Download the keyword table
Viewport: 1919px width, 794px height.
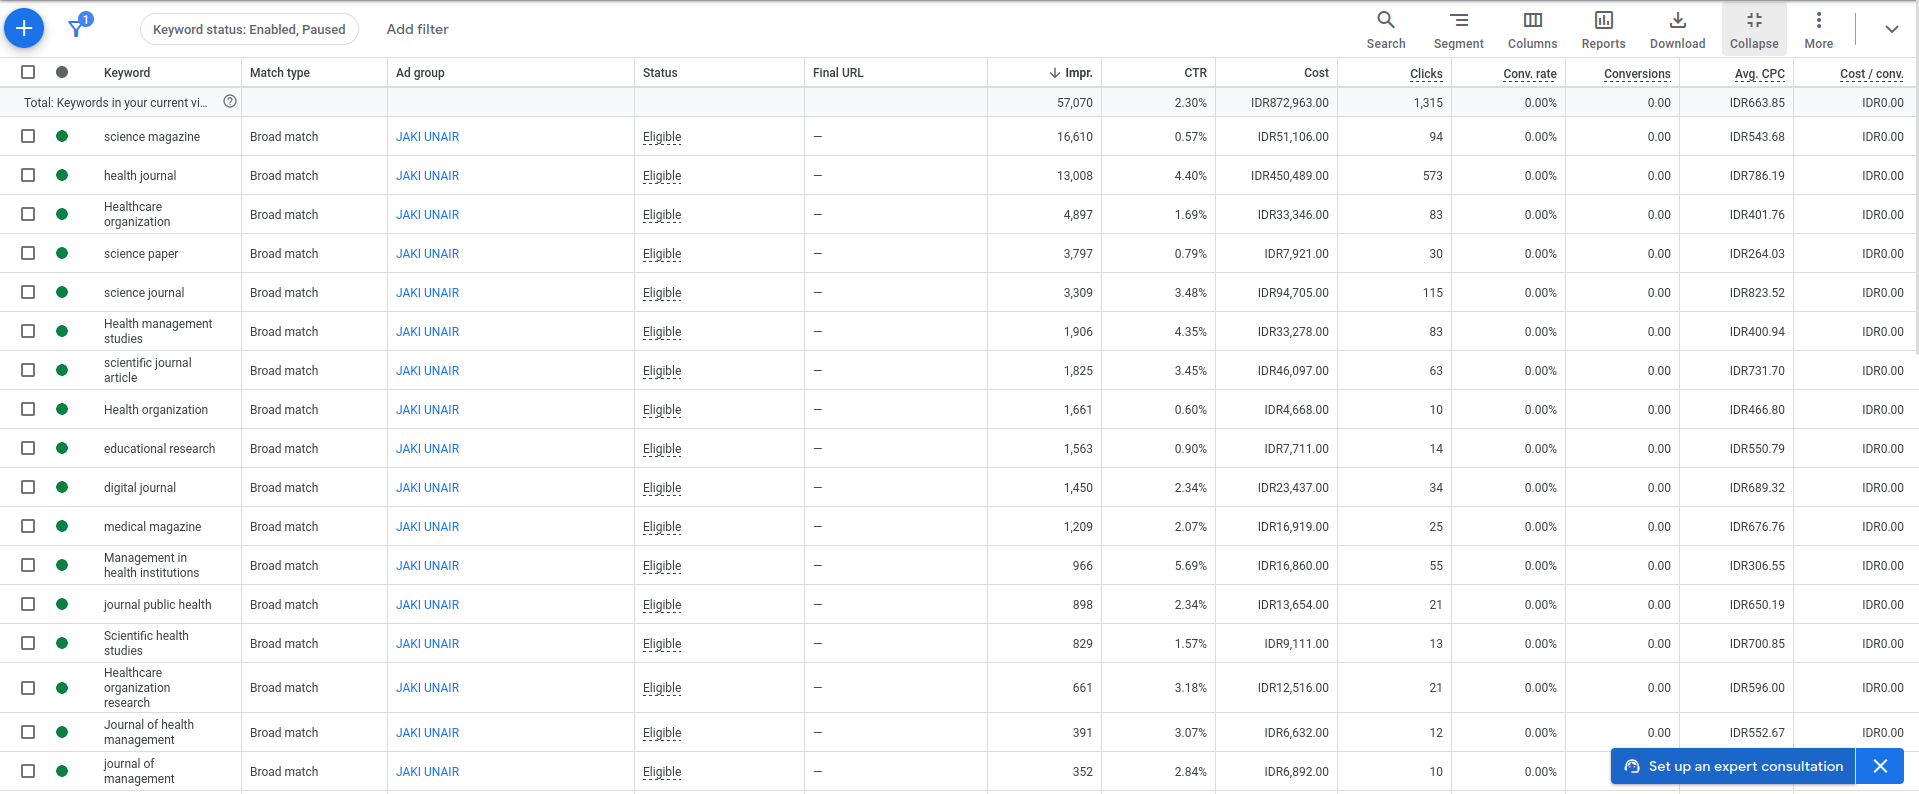point(1677,30)
